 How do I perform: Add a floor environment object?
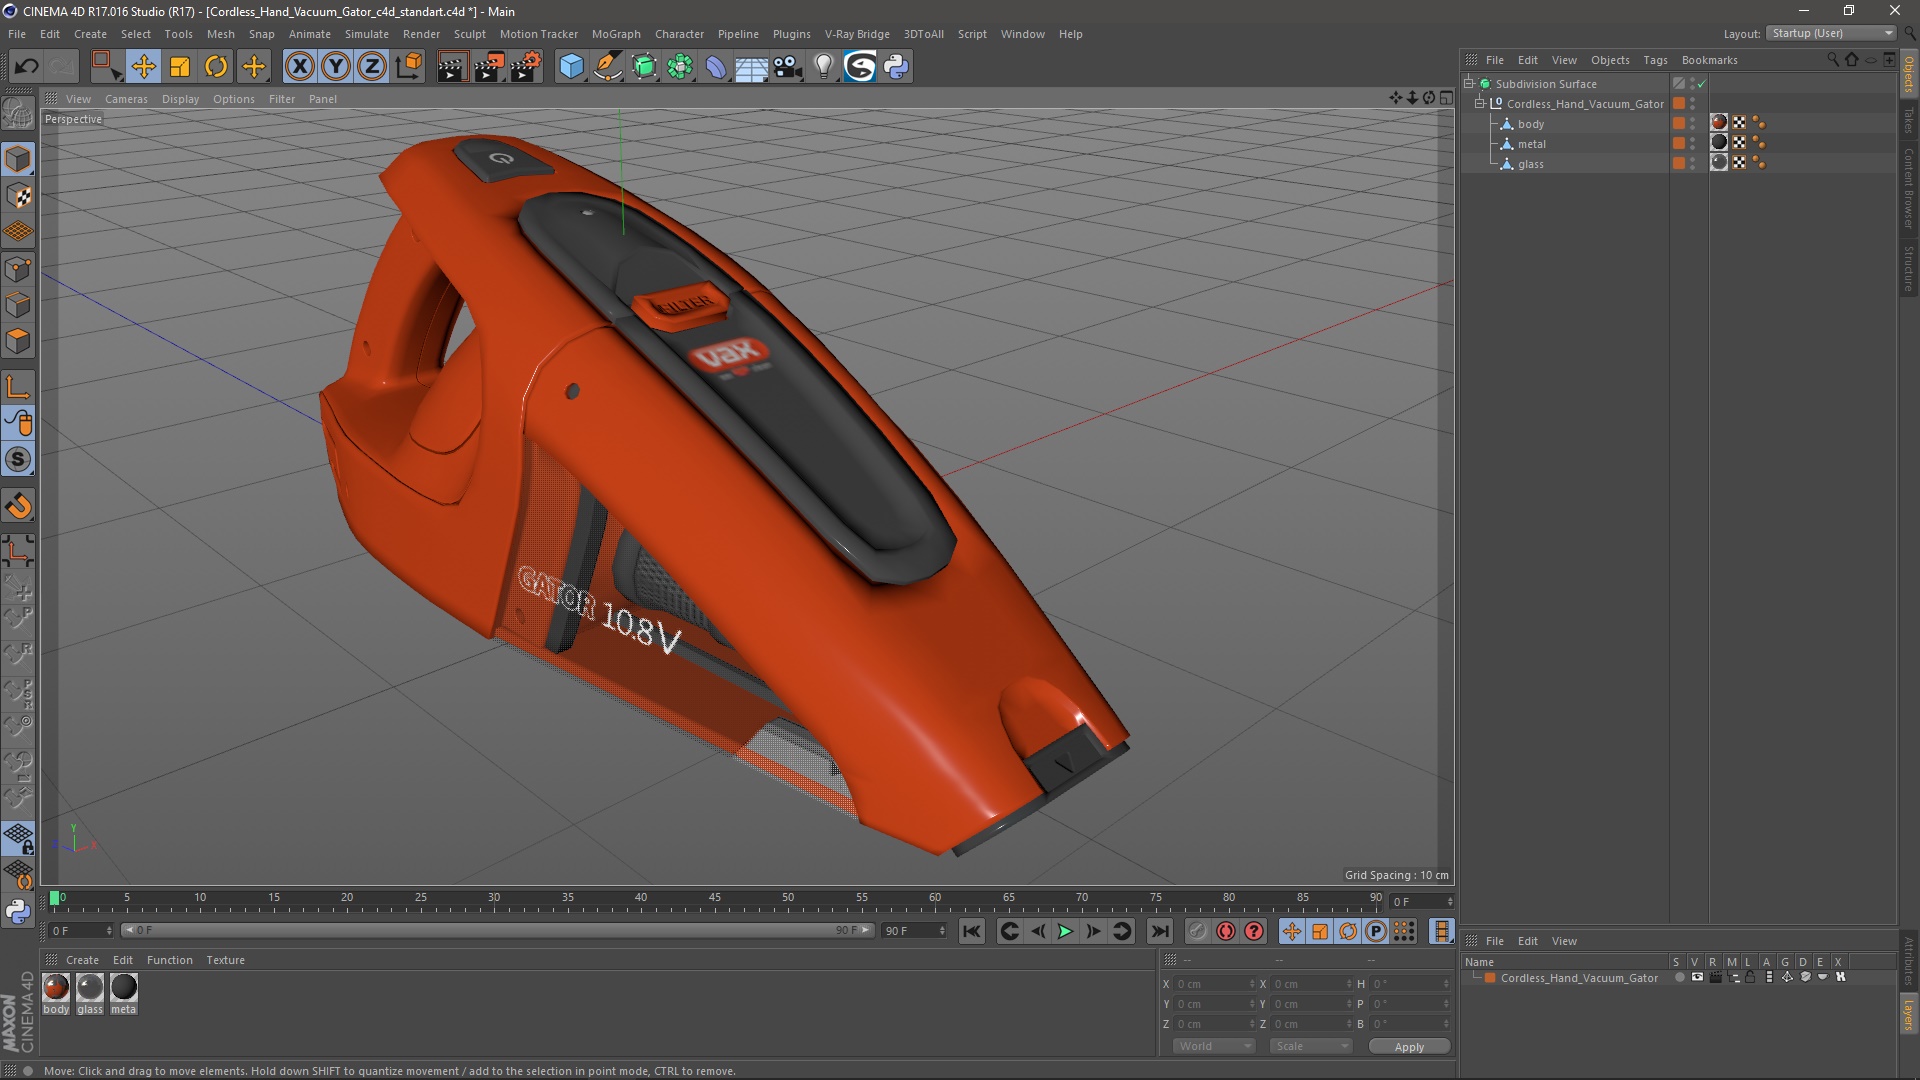(x=752, y=67)
